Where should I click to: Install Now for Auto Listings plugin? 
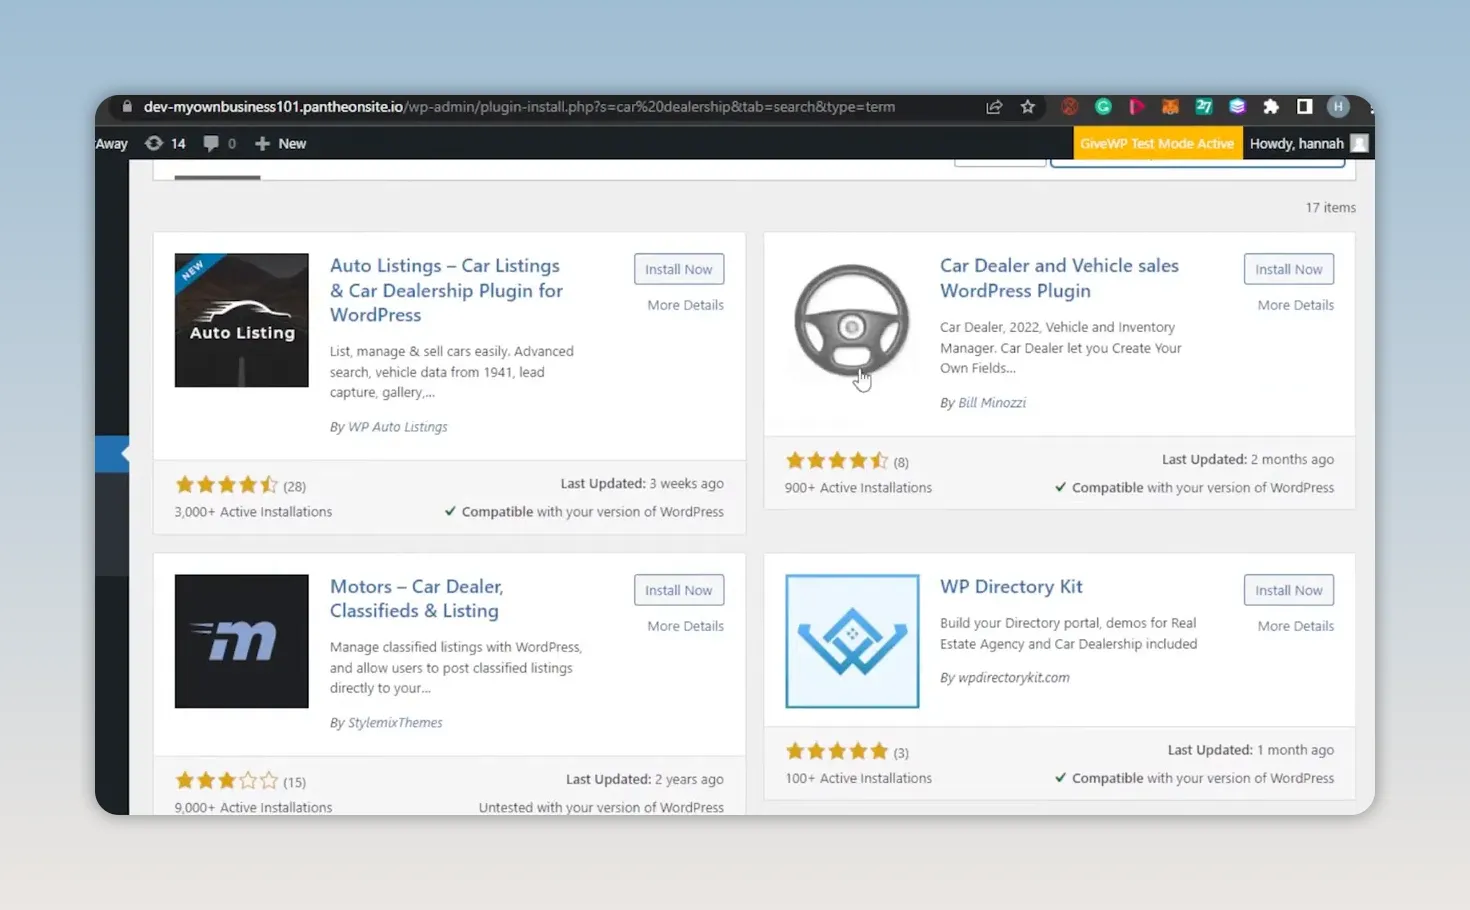point(679,269)
